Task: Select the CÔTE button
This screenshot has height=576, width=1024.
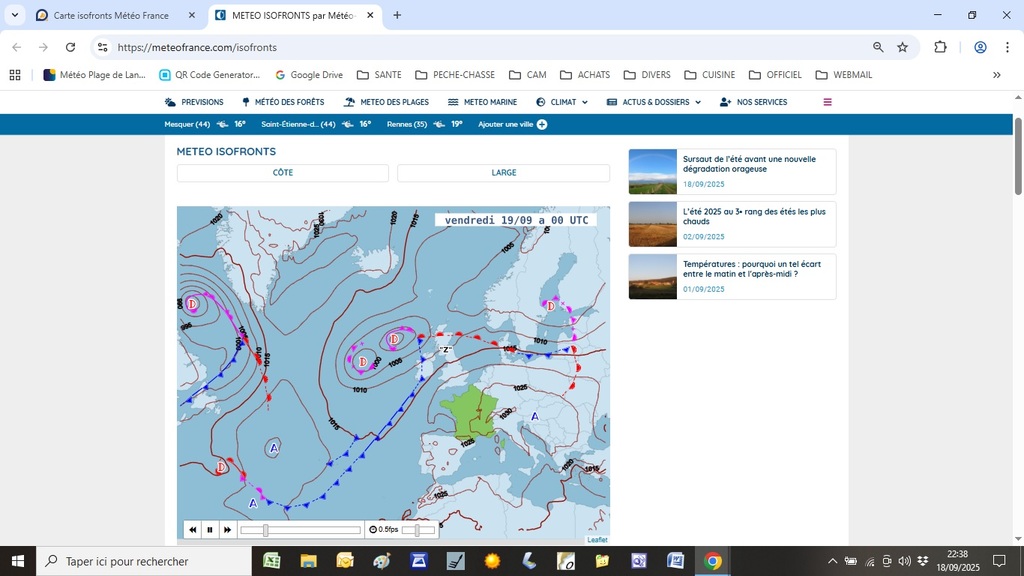Action: tap(283, 173)
